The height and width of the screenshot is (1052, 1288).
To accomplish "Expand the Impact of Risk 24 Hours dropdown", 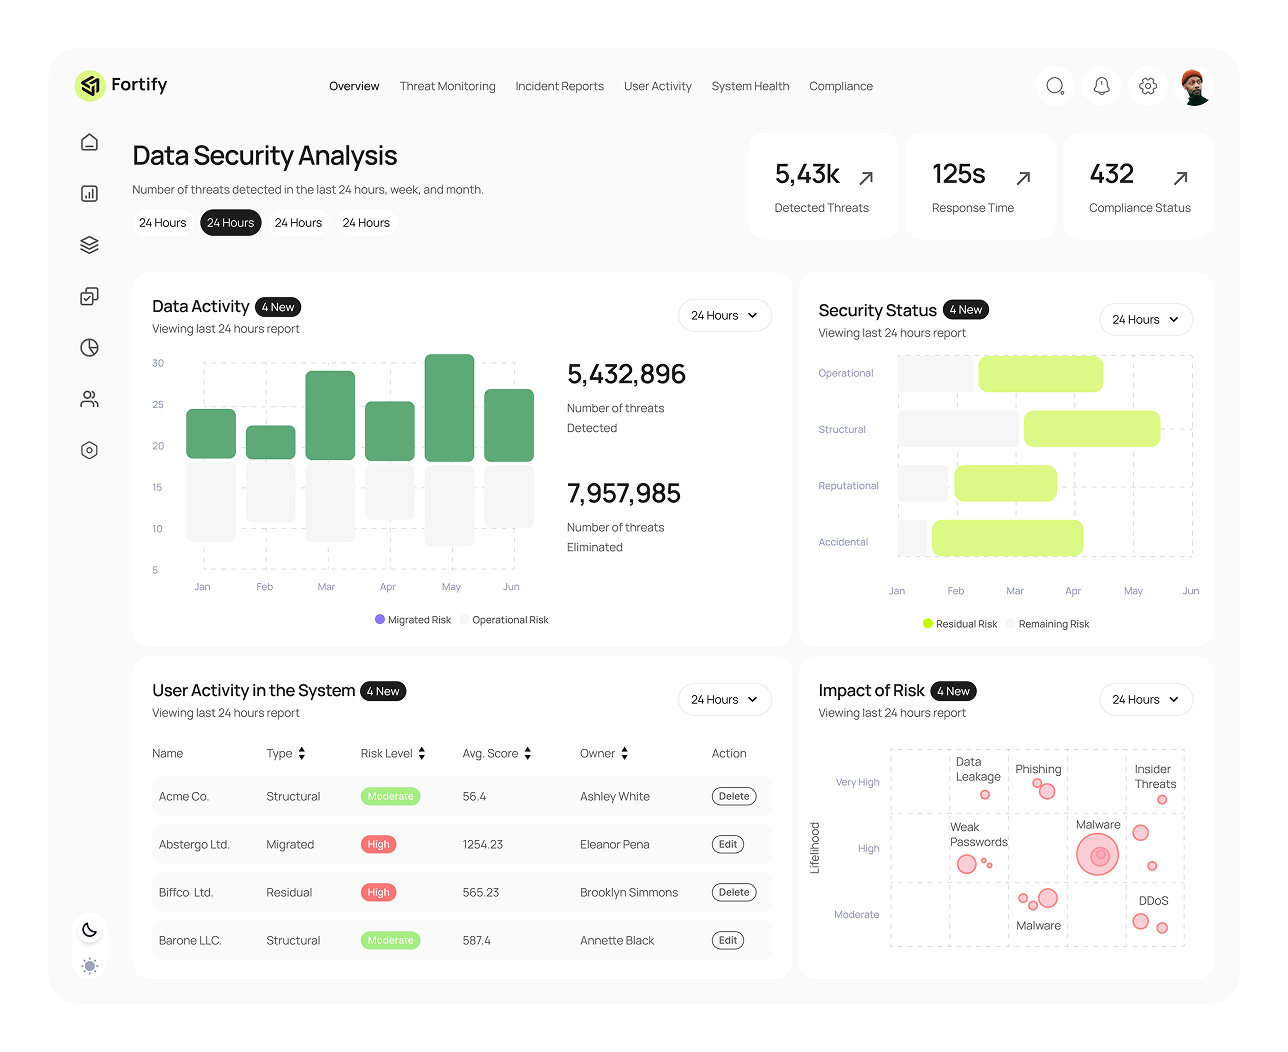I will point(1145,700).
